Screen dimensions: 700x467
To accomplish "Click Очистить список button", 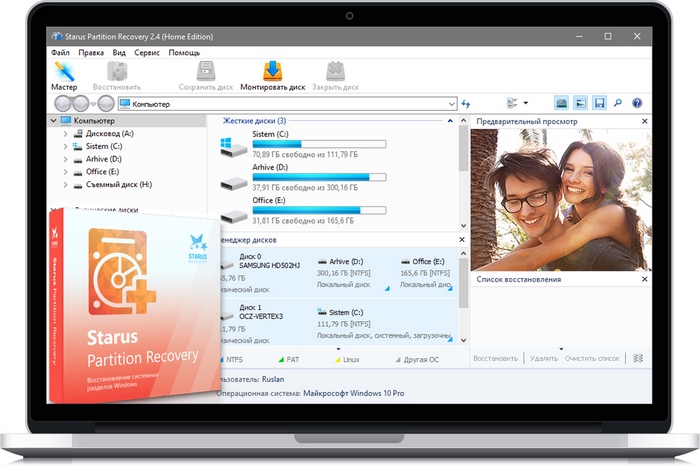I will [592, 358].
